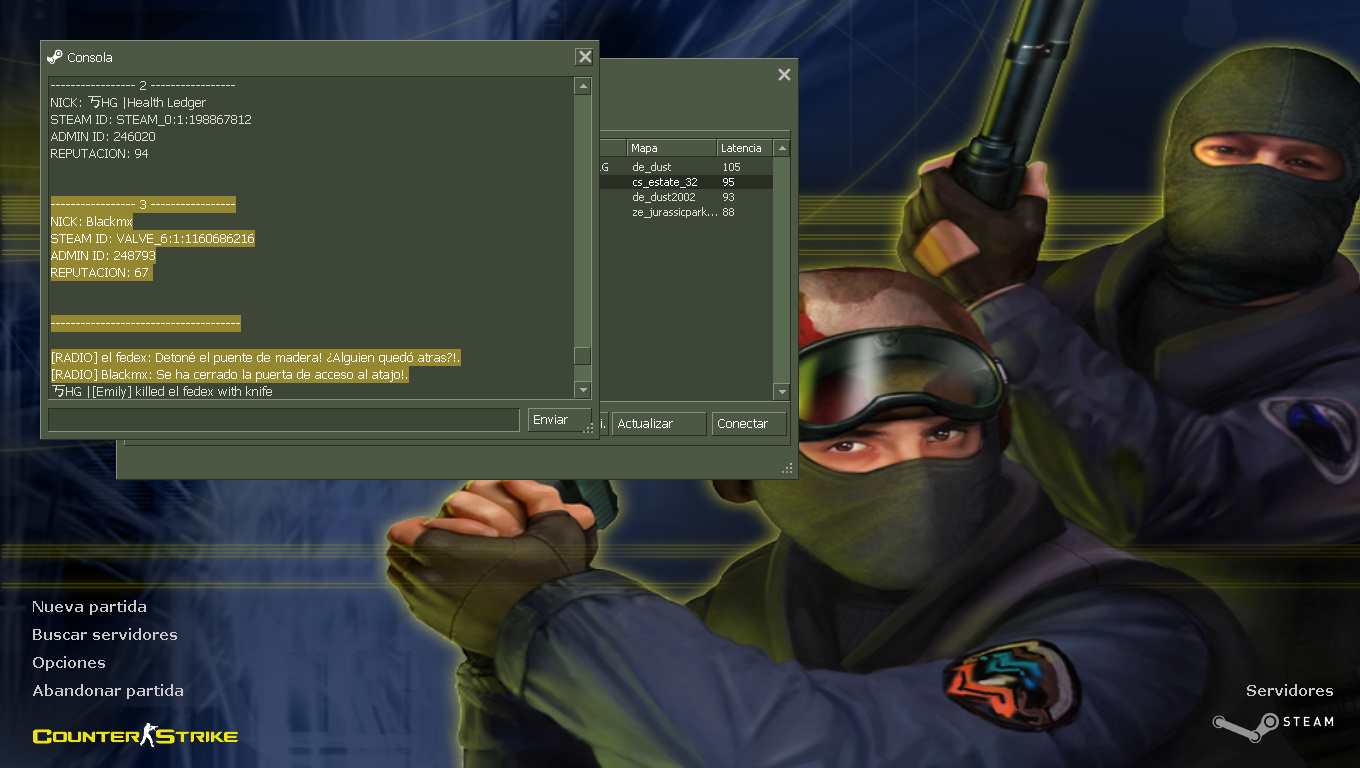Screen dimensions: 1360x768
Task: Open Opciones menu item
Action: [x=69, y=663]
